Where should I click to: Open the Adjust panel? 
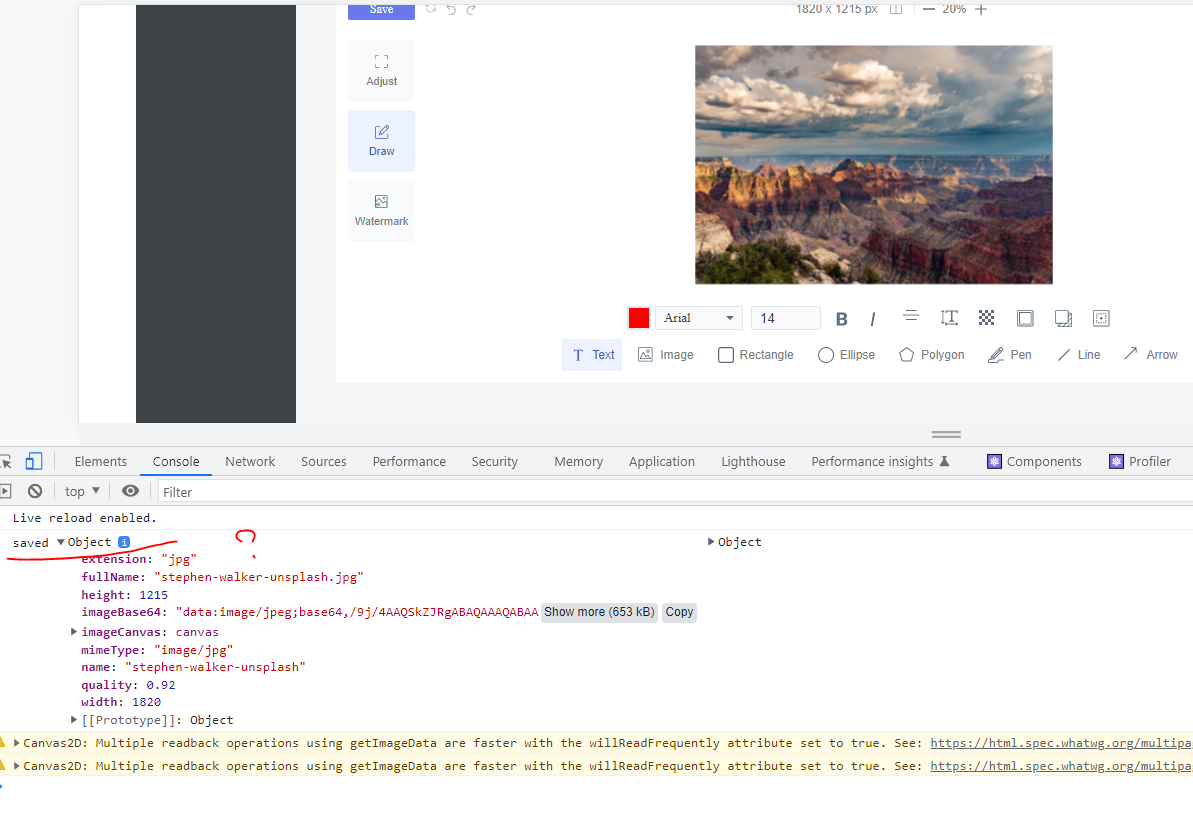(x=381, y=70)
